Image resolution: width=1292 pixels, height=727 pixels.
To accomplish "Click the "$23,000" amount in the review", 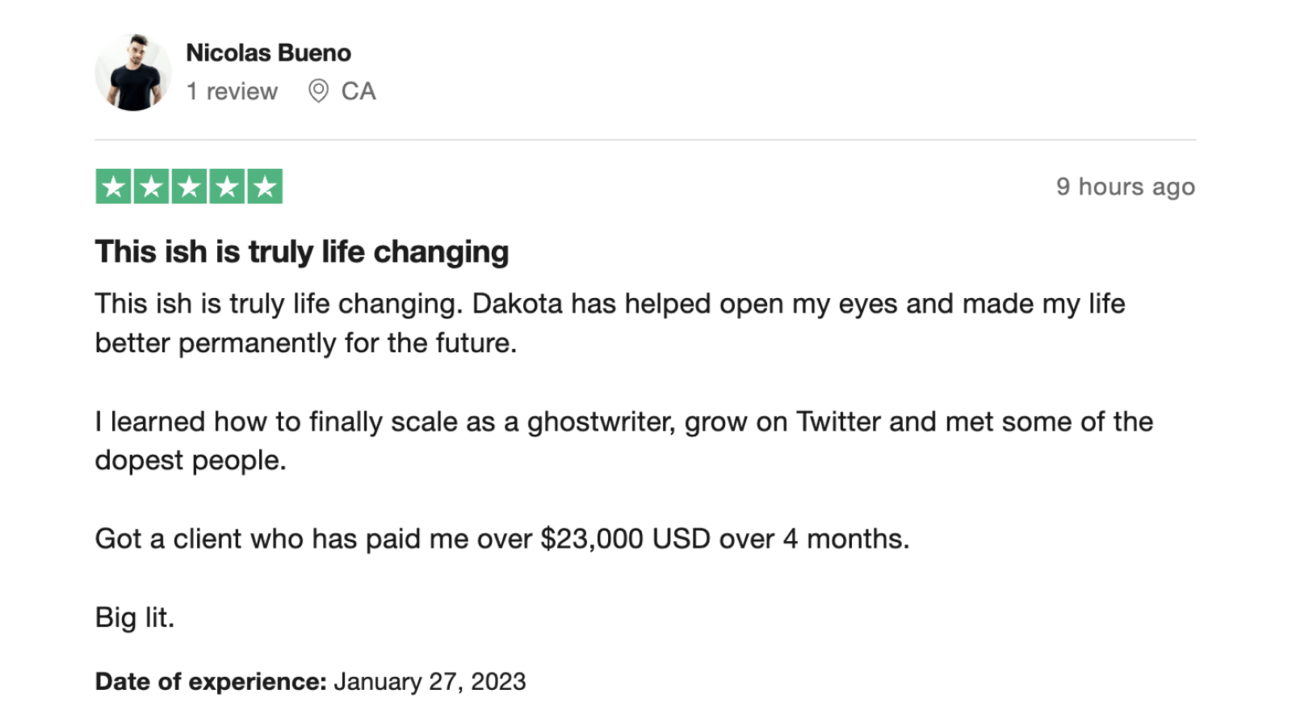I will 593,539.
